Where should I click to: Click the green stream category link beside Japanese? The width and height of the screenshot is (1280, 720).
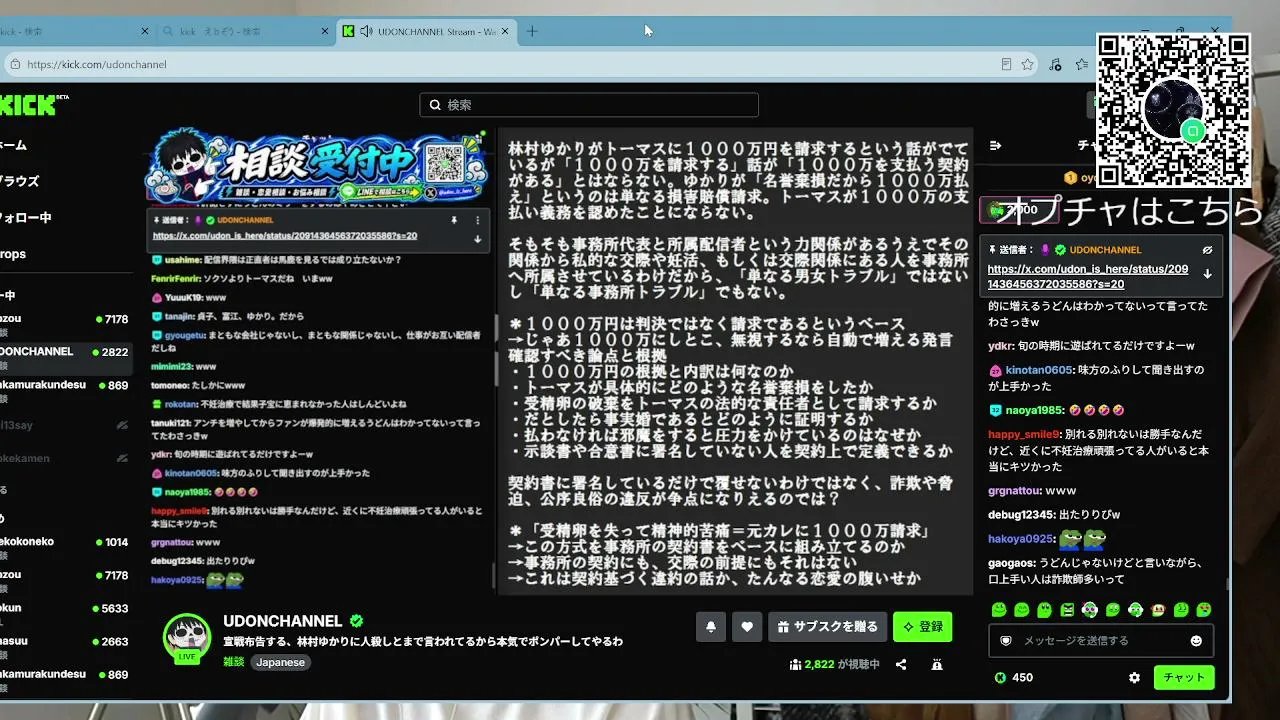pos(233,662)
